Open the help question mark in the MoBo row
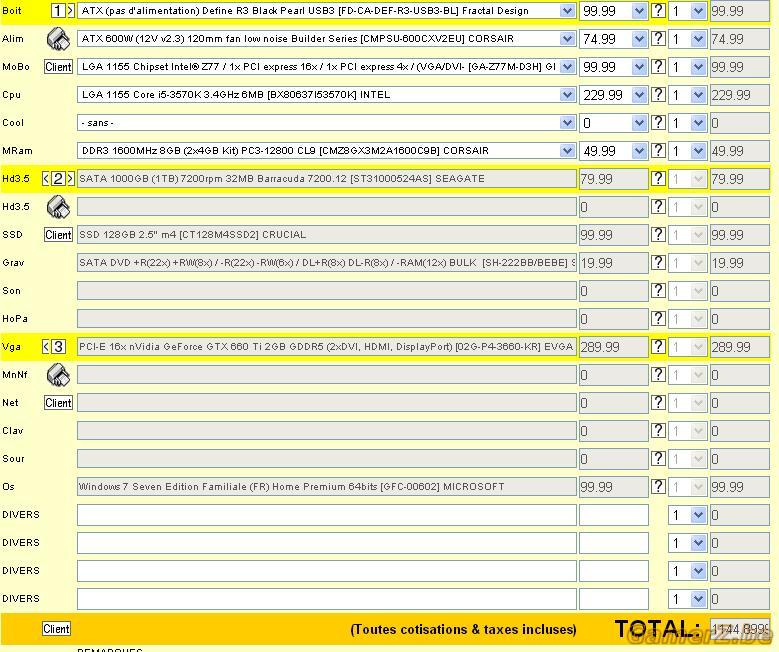779x652 pixels. pyautogui.click(x=658, y=66)
